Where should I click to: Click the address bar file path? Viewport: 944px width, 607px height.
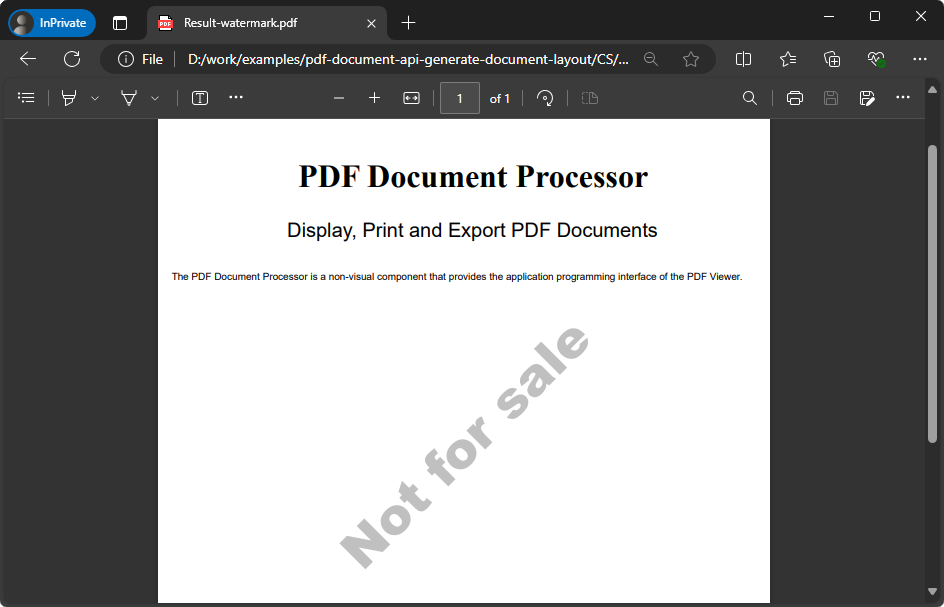[x=408, y=59]
